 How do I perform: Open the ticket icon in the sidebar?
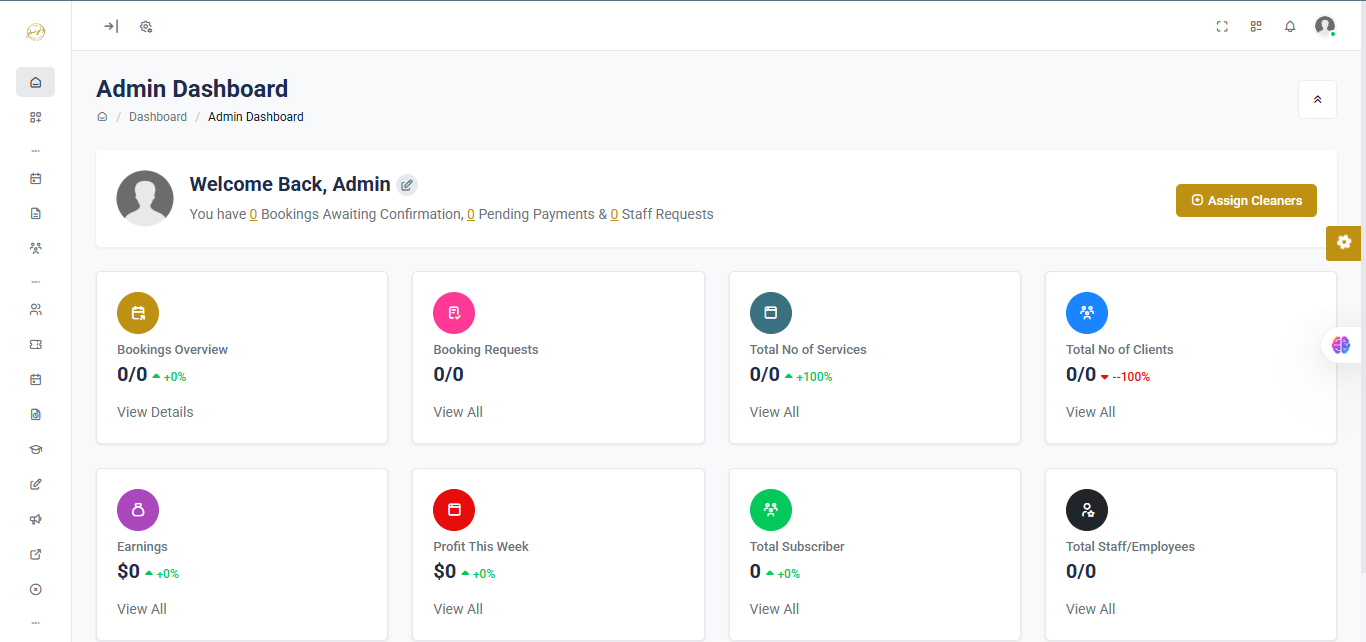[36, 345]
